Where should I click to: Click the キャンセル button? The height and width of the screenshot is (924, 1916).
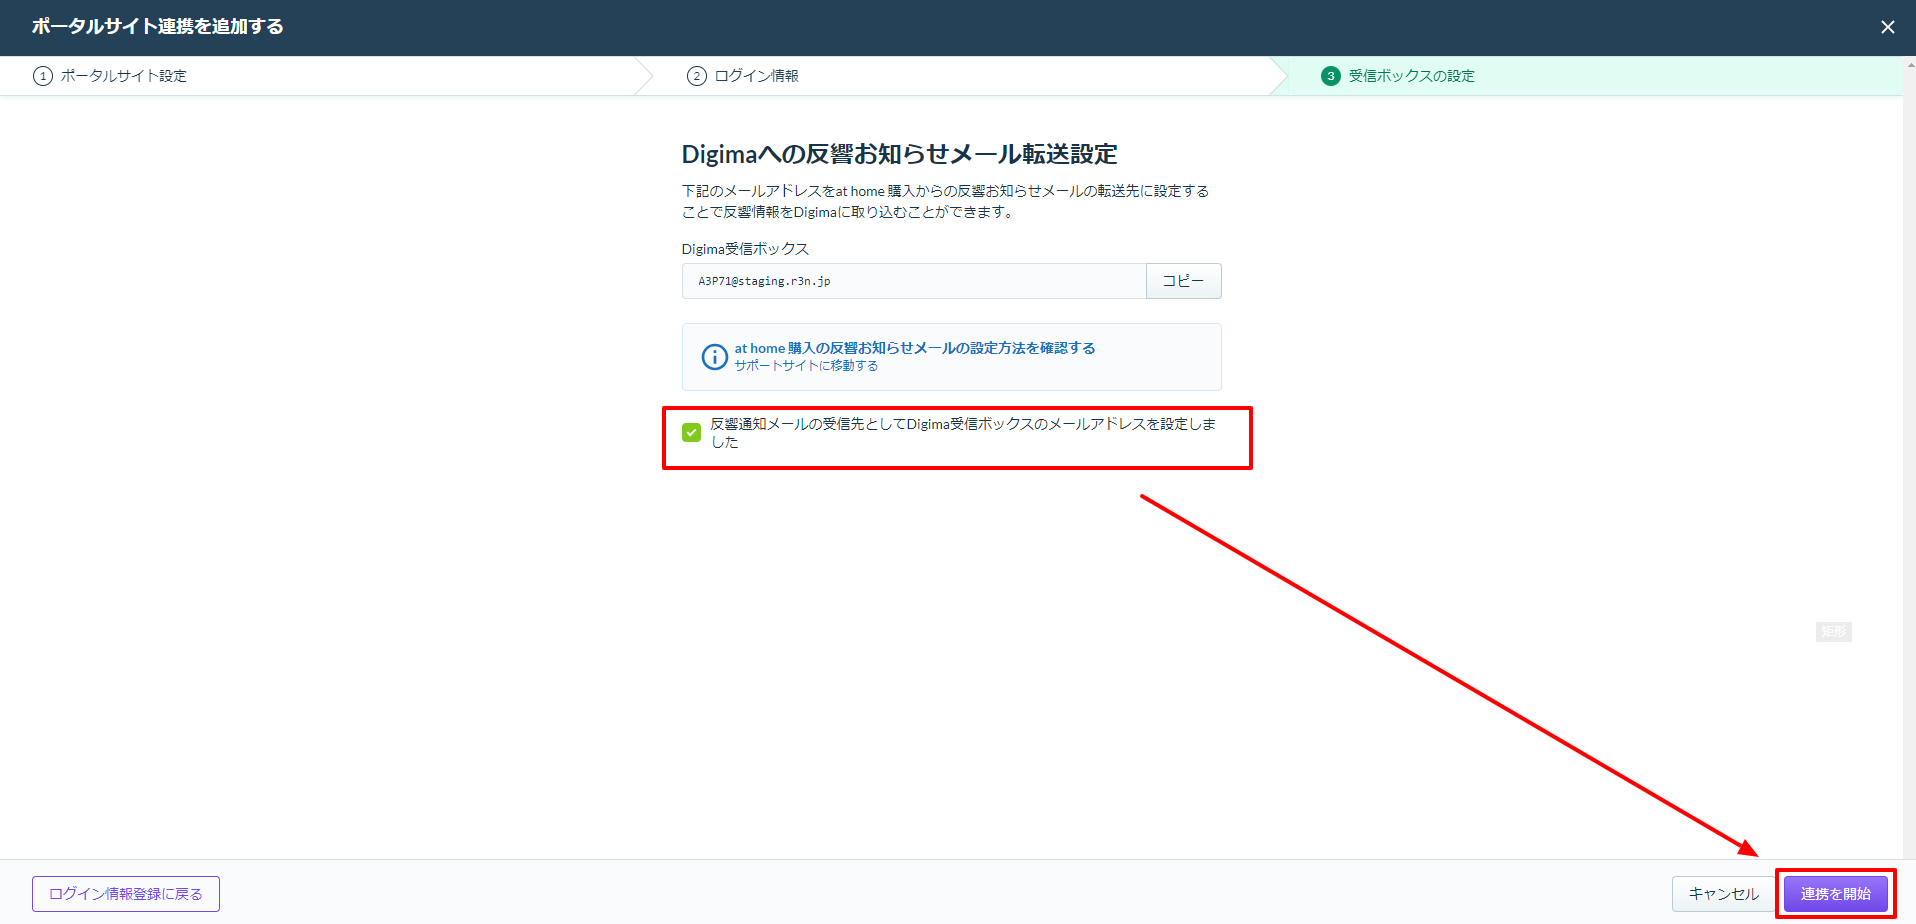(1723, 894)
